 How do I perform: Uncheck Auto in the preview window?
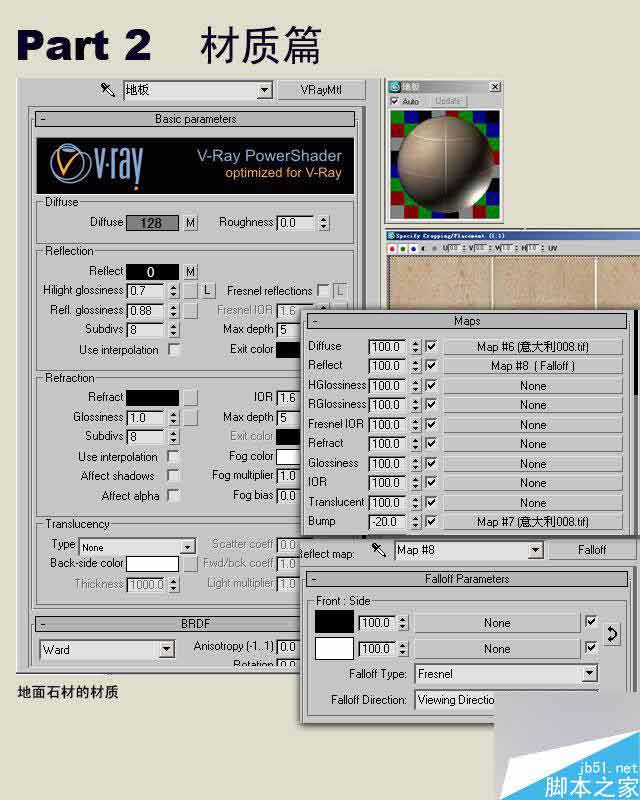(x=395, y=101)
